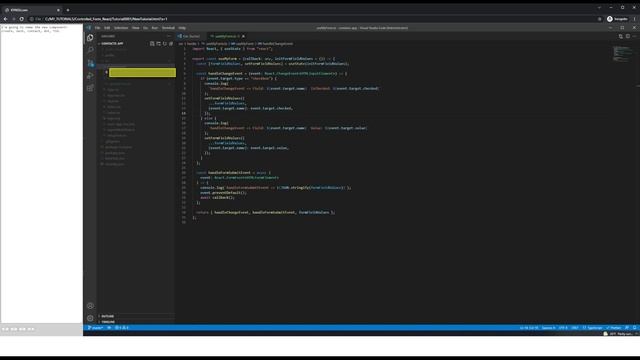Image resolution: width=640 pixels, height=360 pixels.
Task: Open the Go menu
Action: pos(145,28)
